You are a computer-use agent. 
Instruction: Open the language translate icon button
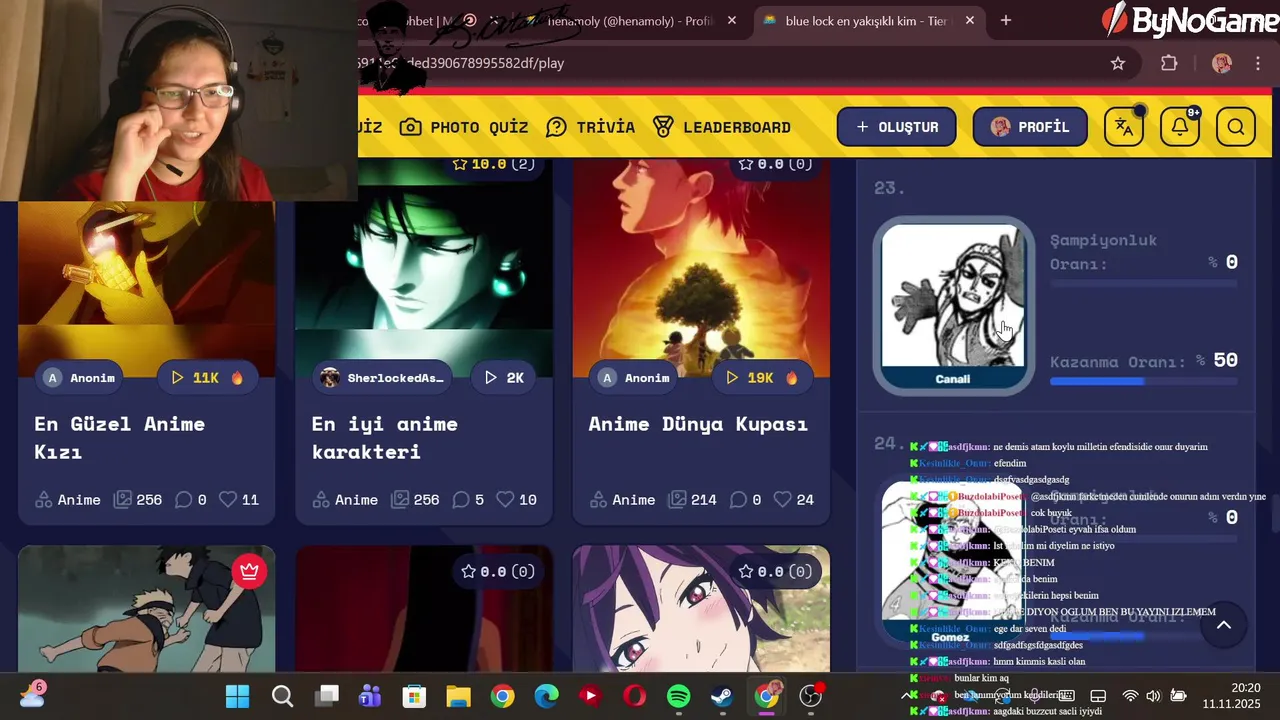pyautogui.click(x=1124, y=127)
